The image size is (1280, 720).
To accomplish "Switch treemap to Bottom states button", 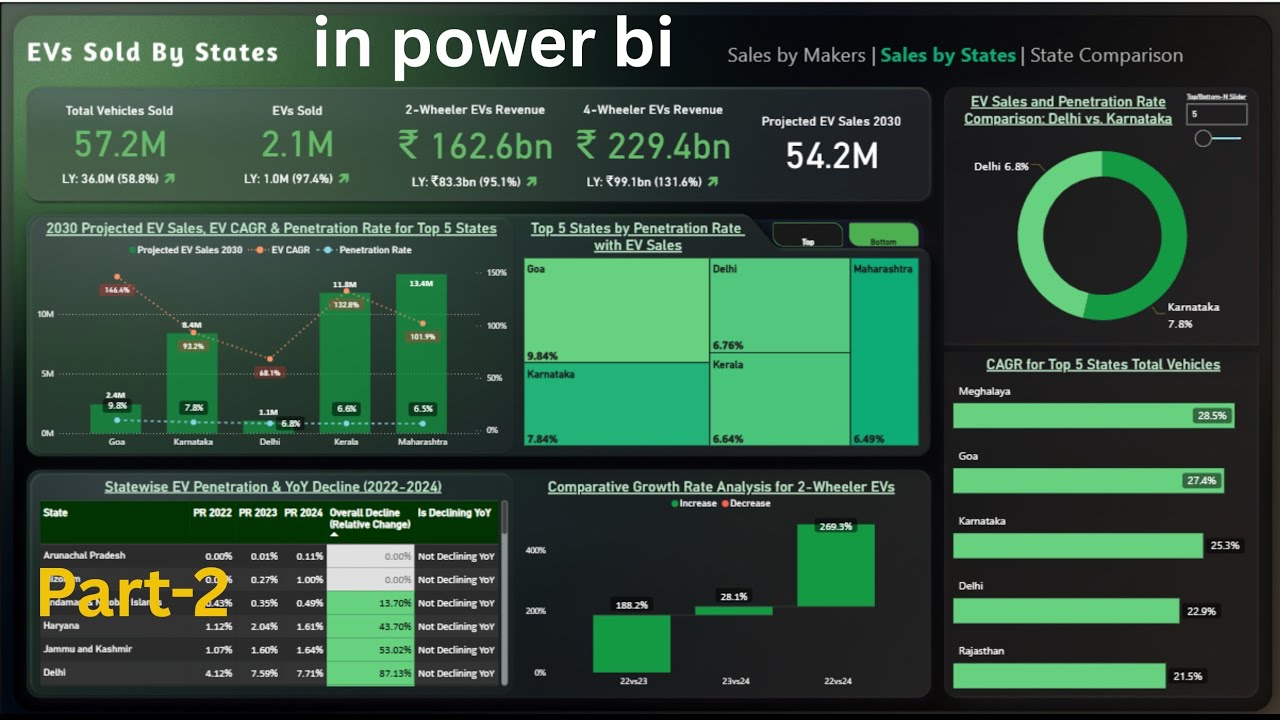I will coord(883,236).
